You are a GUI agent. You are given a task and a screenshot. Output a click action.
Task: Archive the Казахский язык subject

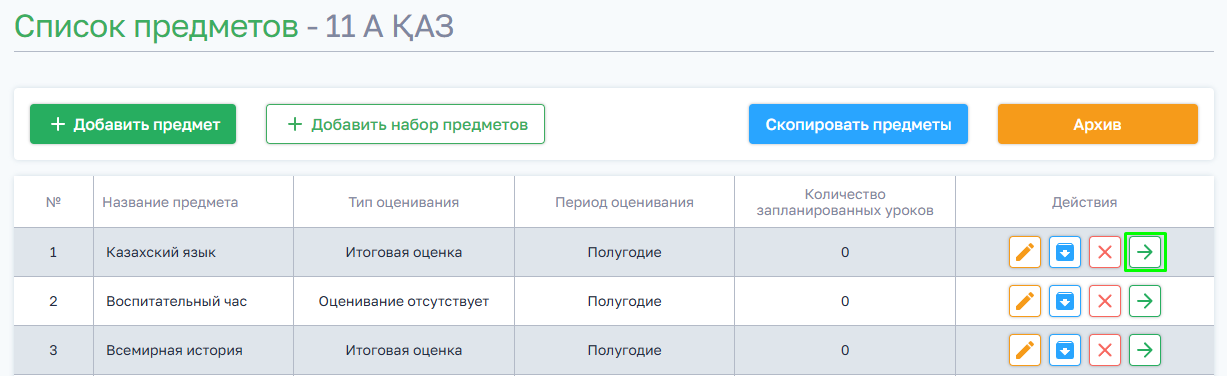(1065, 252)
